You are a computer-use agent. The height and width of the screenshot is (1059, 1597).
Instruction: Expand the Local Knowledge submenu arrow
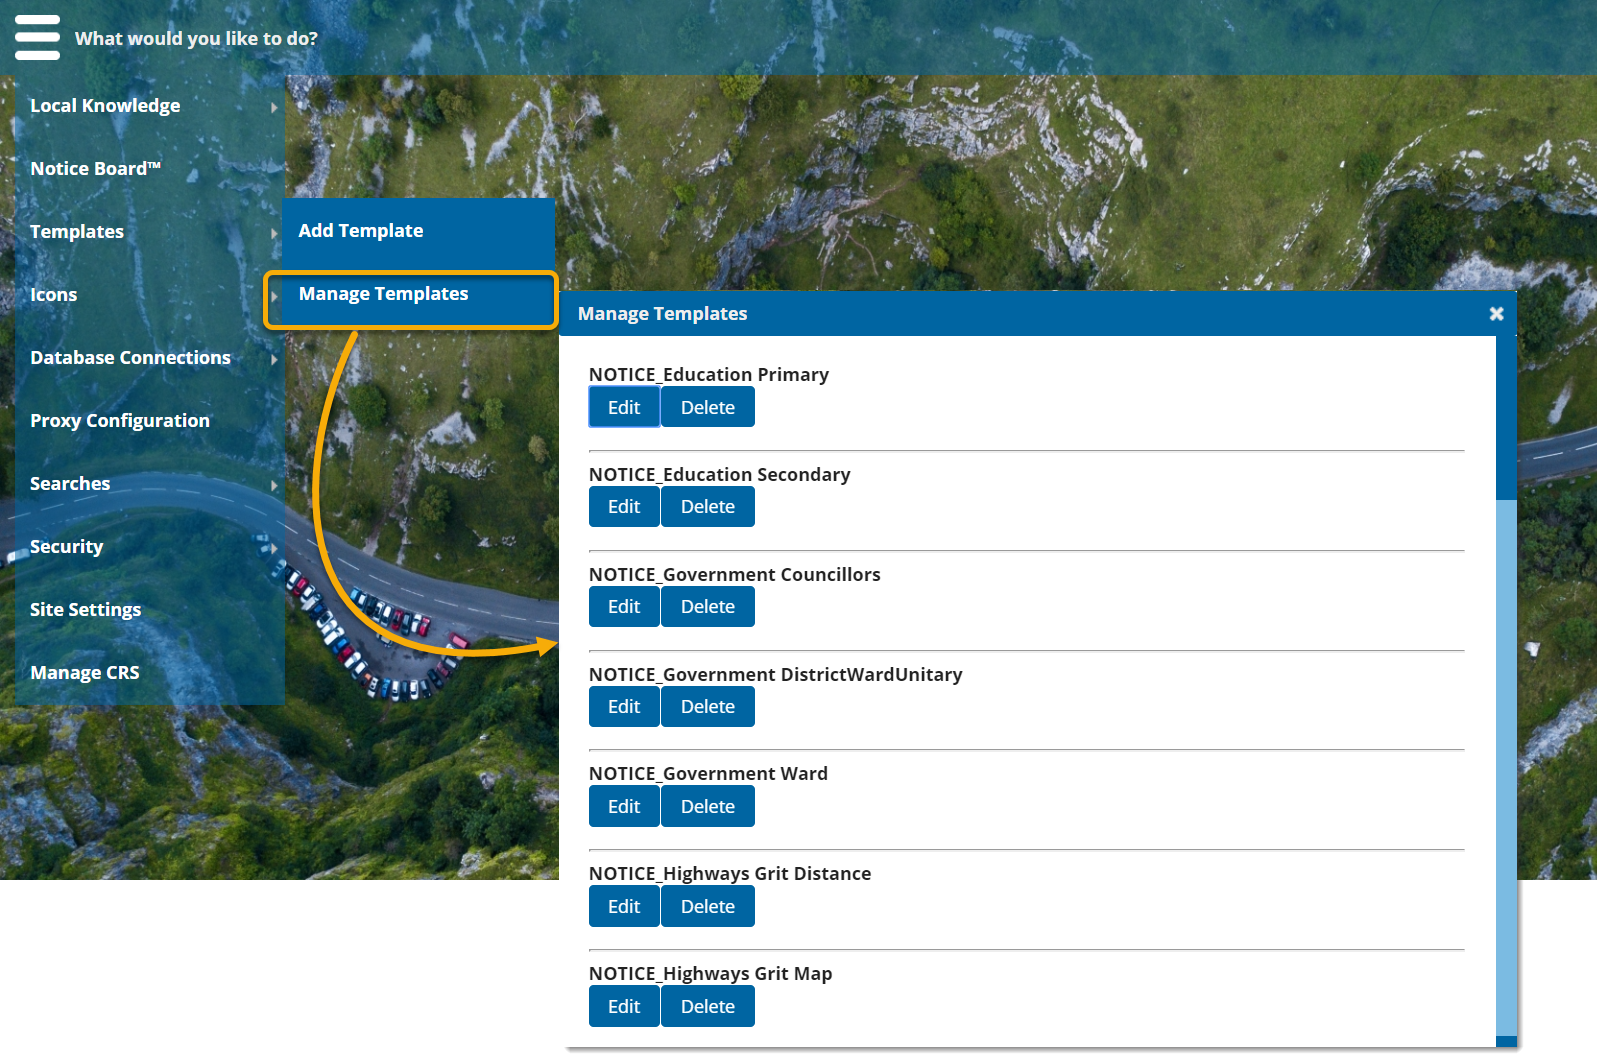tap(274, 107)
